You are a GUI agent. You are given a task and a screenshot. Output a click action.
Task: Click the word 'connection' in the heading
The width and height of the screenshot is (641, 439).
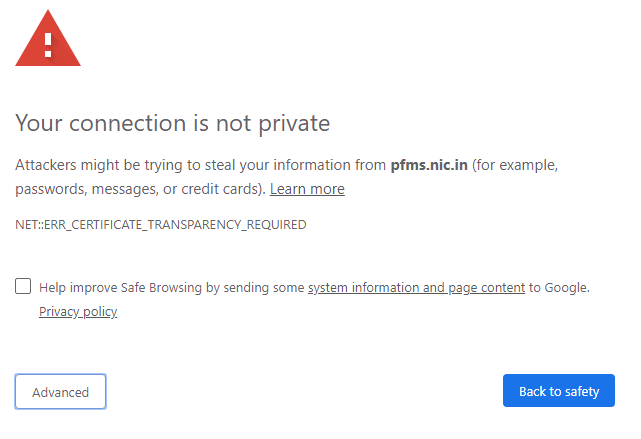128,123
